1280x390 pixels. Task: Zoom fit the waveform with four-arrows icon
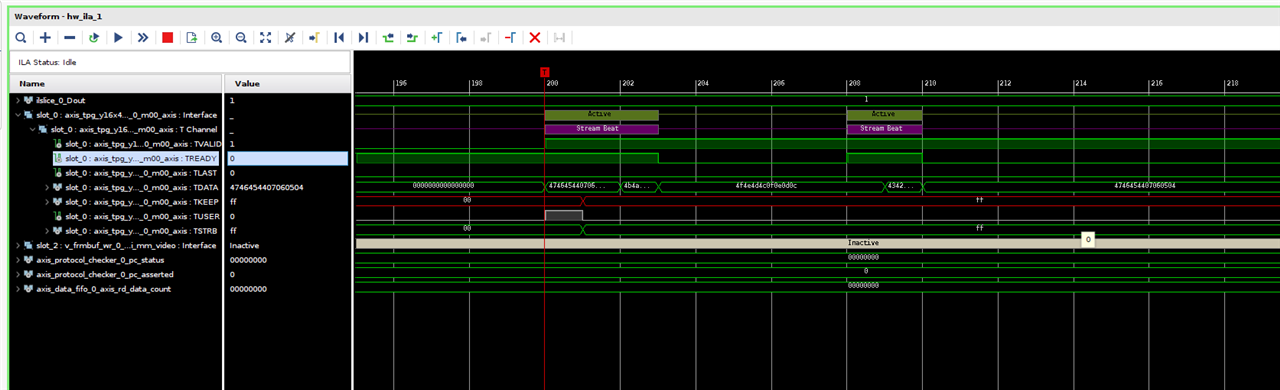(x=265, y=37)
